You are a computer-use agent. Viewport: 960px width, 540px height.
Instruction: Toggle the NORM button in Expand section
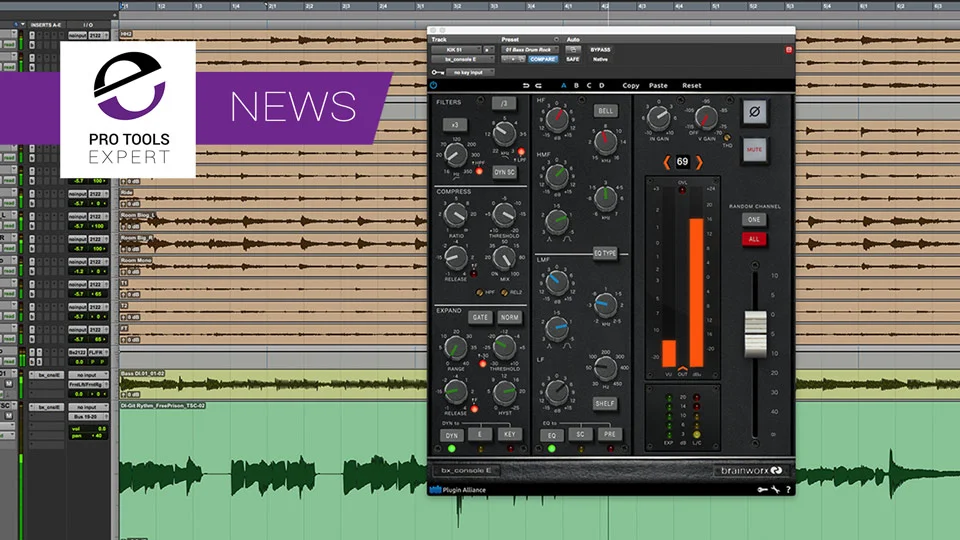pos(509,317)
